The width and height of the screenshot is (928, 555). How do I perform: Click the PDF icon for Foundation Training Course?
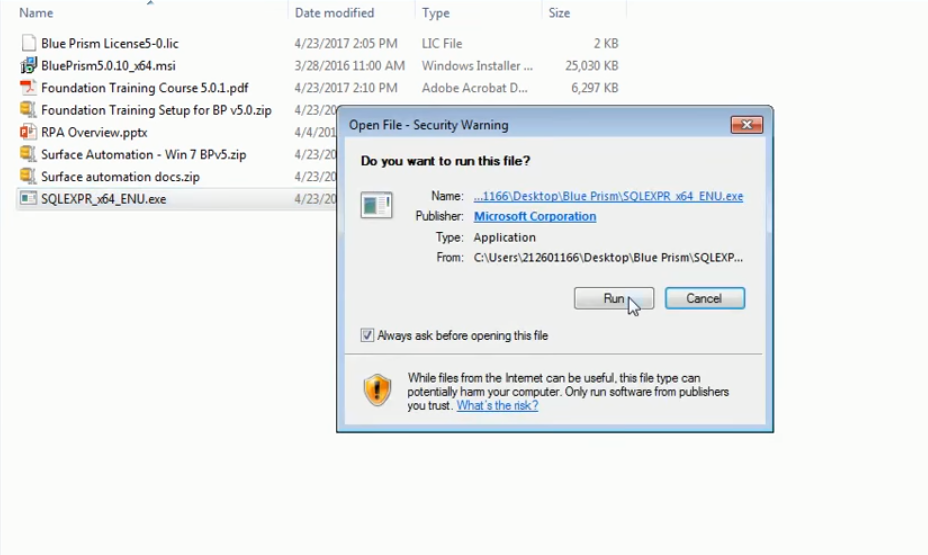(28, 88)
